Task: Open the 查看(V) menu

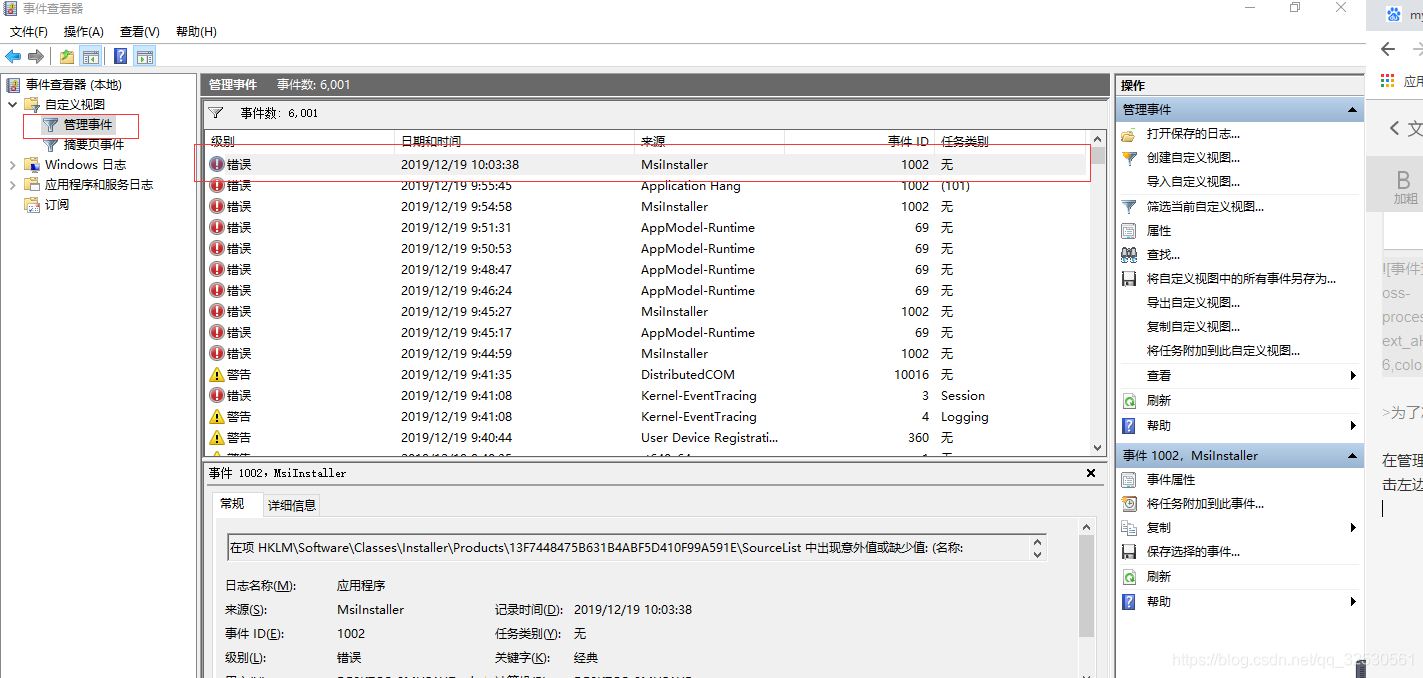Action: pyautogui.click(x=139, y=32)
